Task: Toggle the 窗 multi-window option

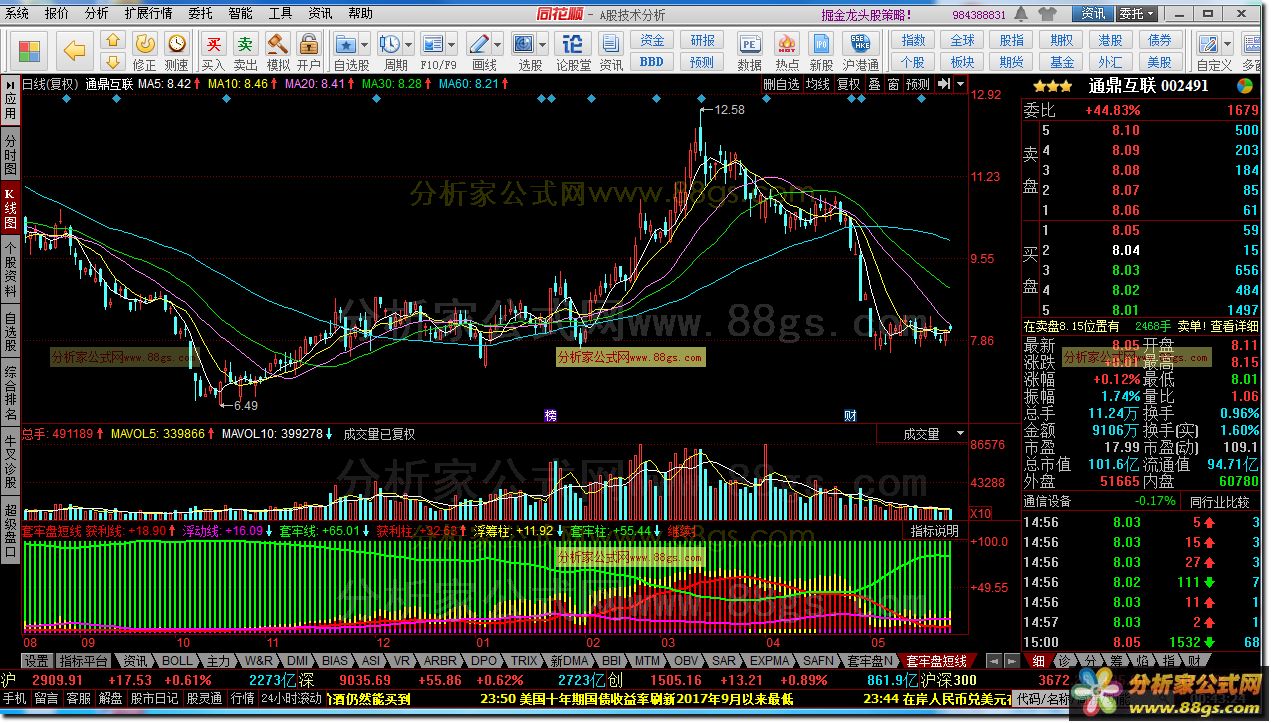Action: coord(893,85)
